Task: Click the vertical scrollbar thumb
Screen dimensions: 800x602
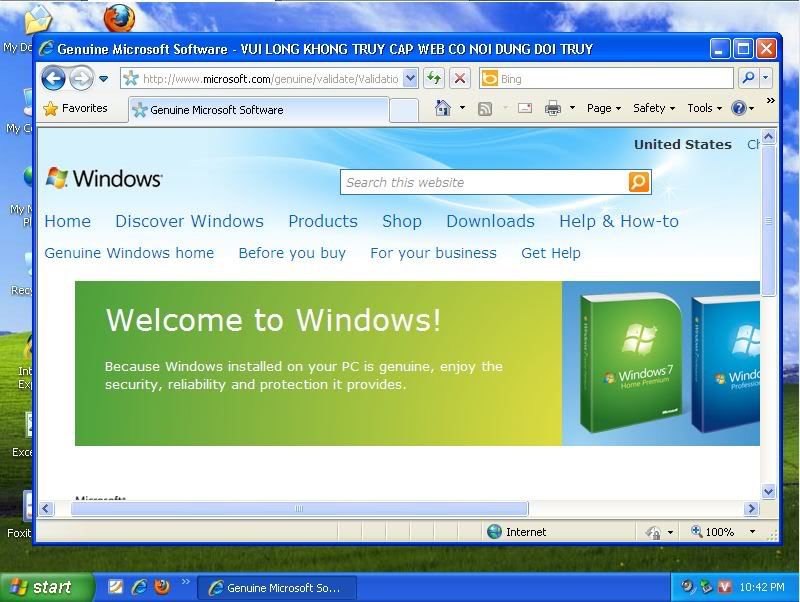Action: click(768, 220)
